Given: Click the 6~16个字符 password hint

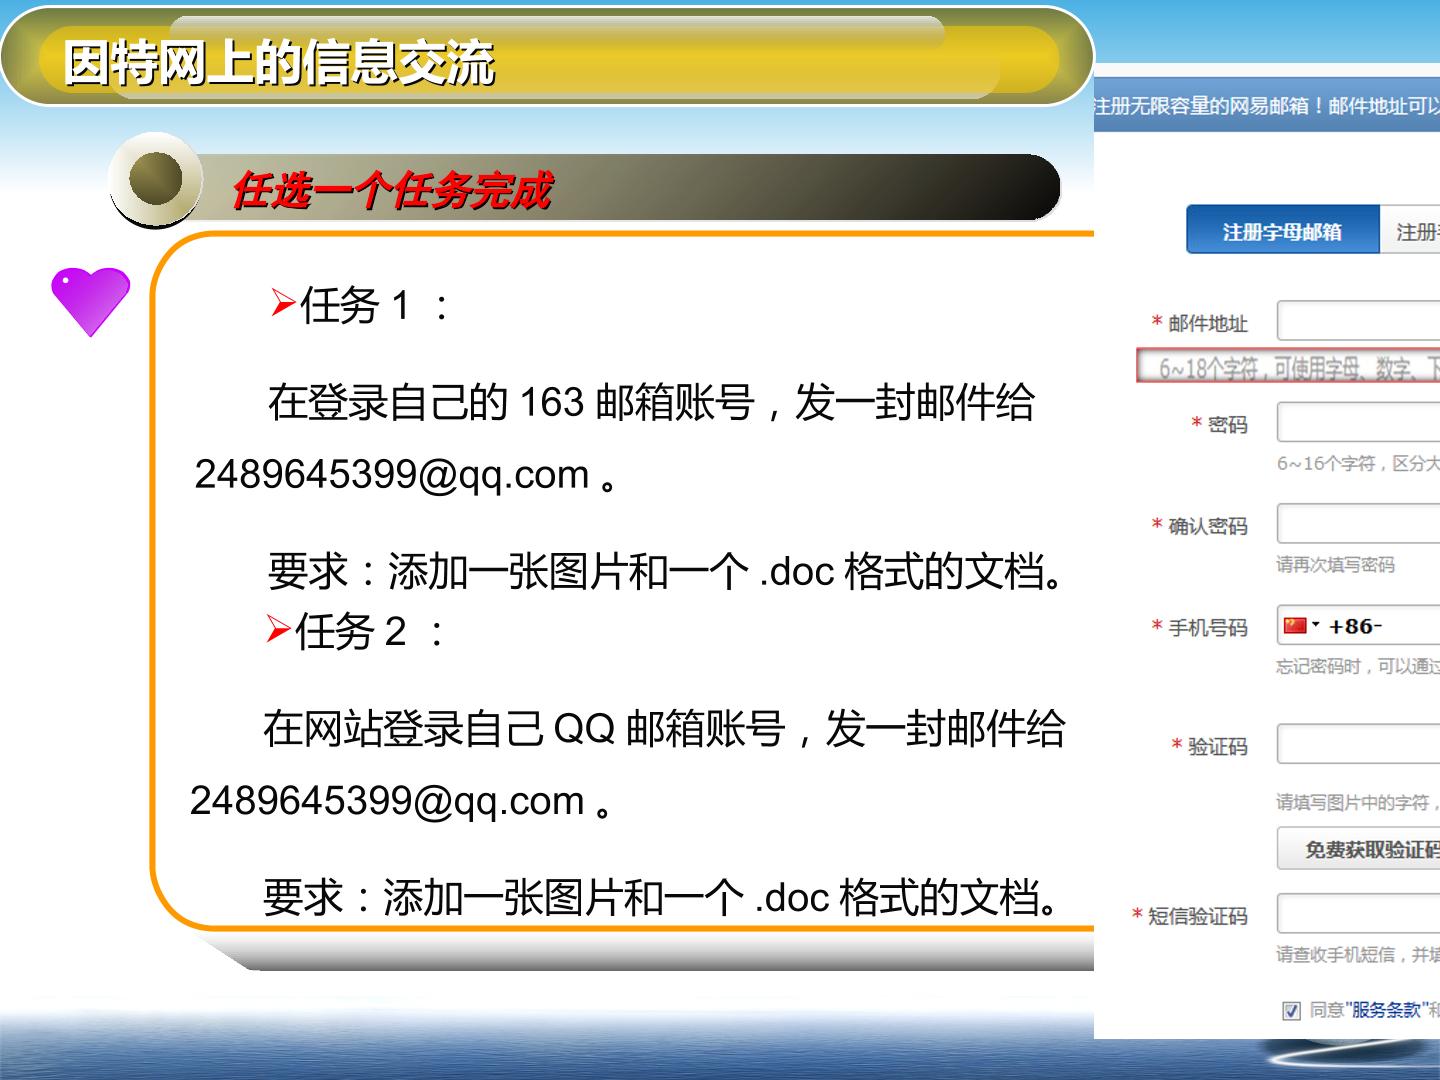Looking at the screenshot, I should (1358, 463).
